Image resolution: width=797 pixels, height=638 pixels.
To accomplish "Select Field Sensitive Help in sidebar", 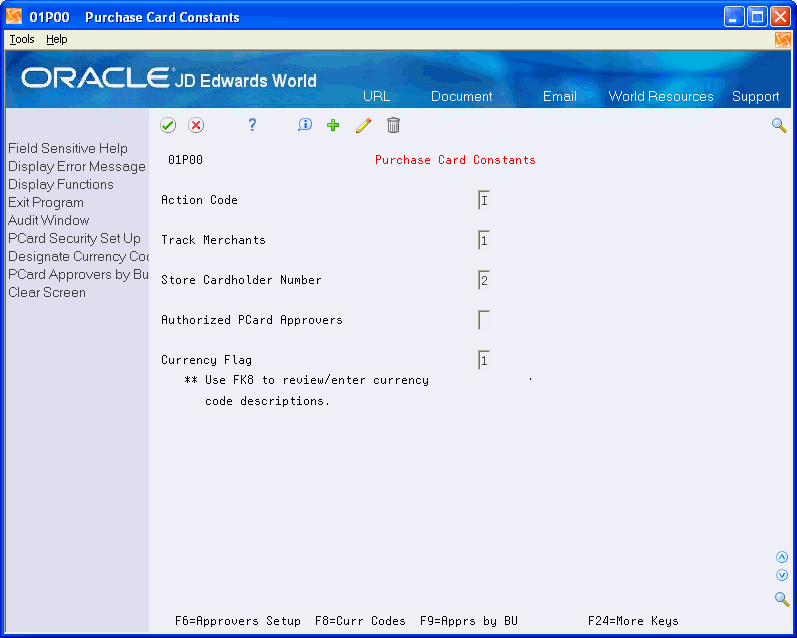I will (x=68, y=148).
